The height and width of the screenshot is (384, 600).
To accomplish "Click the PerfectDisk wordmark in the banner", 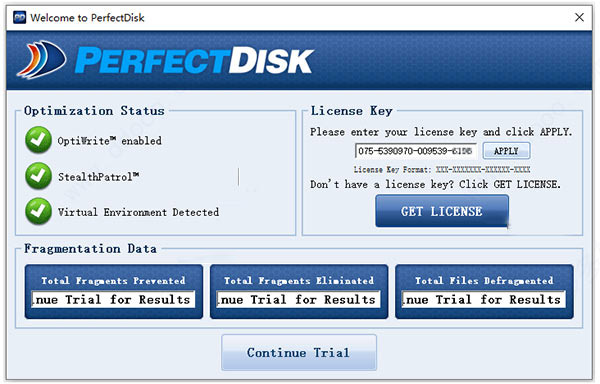I will pyautogui.click(x=194, y=60).
